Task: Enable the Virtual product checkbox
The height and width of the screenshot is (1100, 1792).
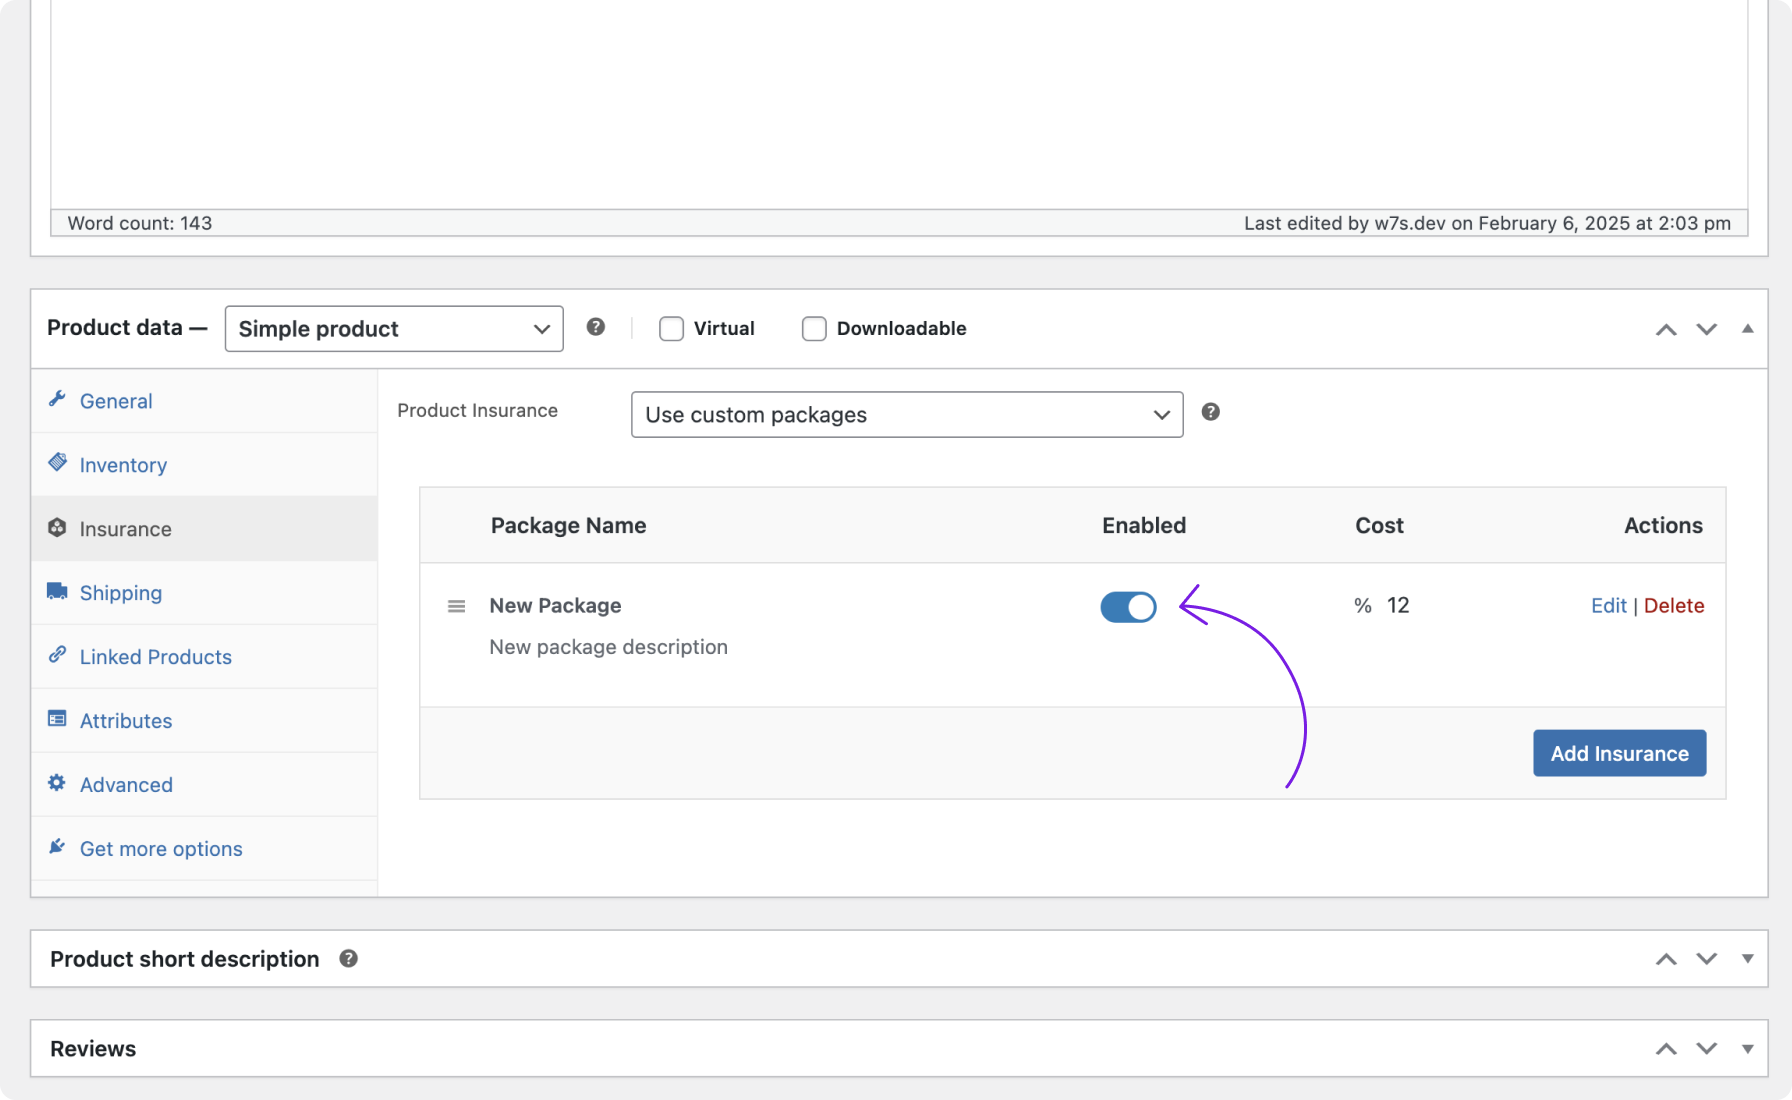Action: pos(671,328)
